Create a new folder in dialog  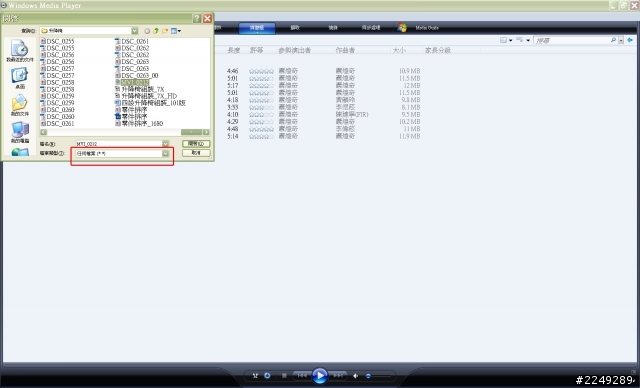coord(165,31)
